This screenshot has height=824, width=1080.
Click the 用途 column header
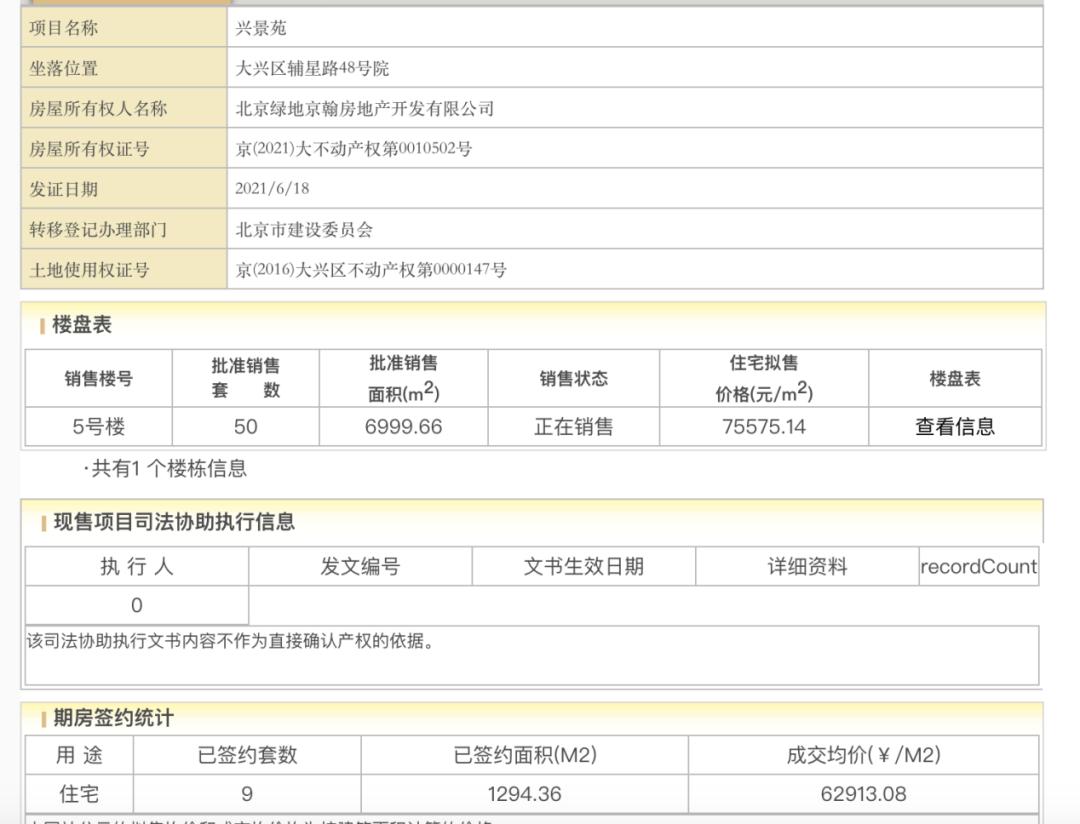[79, 755]
